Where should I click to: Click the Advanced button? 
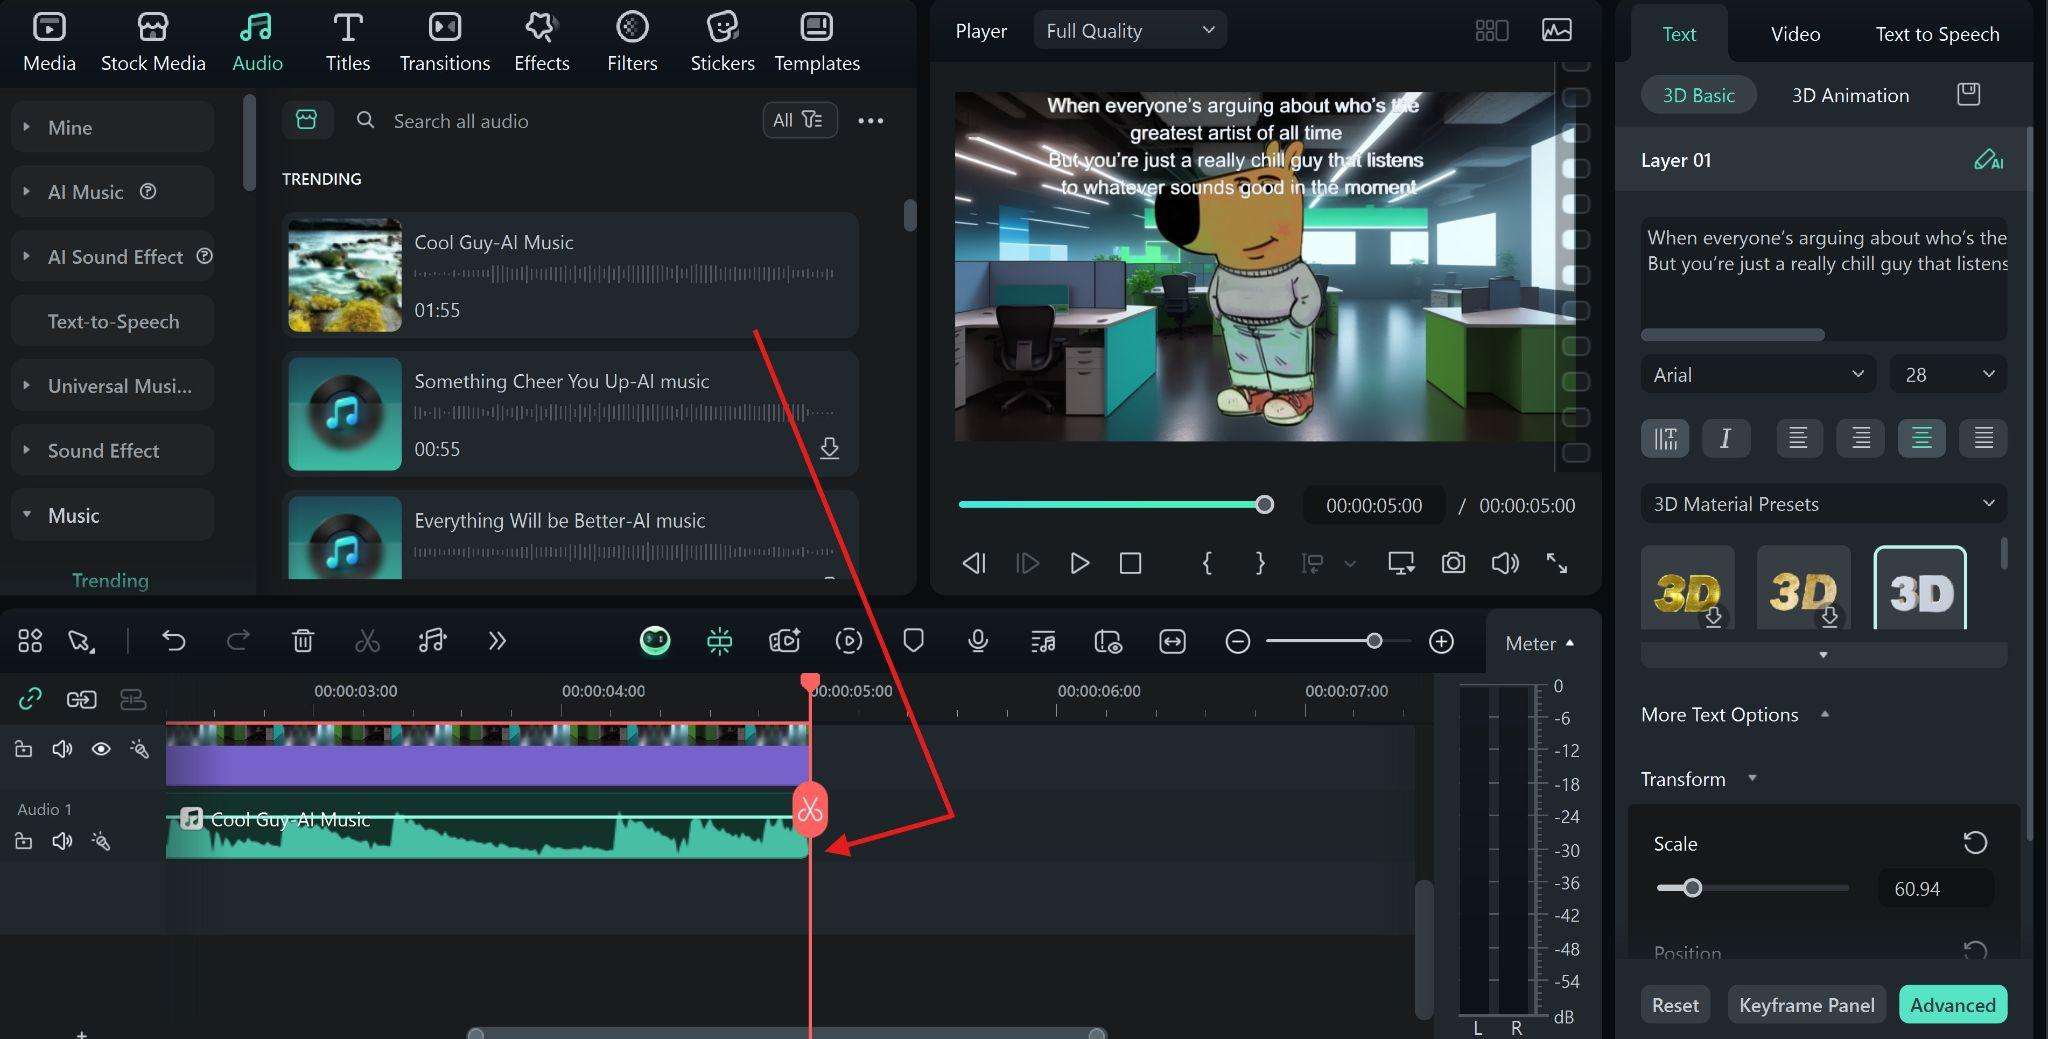pyautogui.click(x=1953, y=1005)
